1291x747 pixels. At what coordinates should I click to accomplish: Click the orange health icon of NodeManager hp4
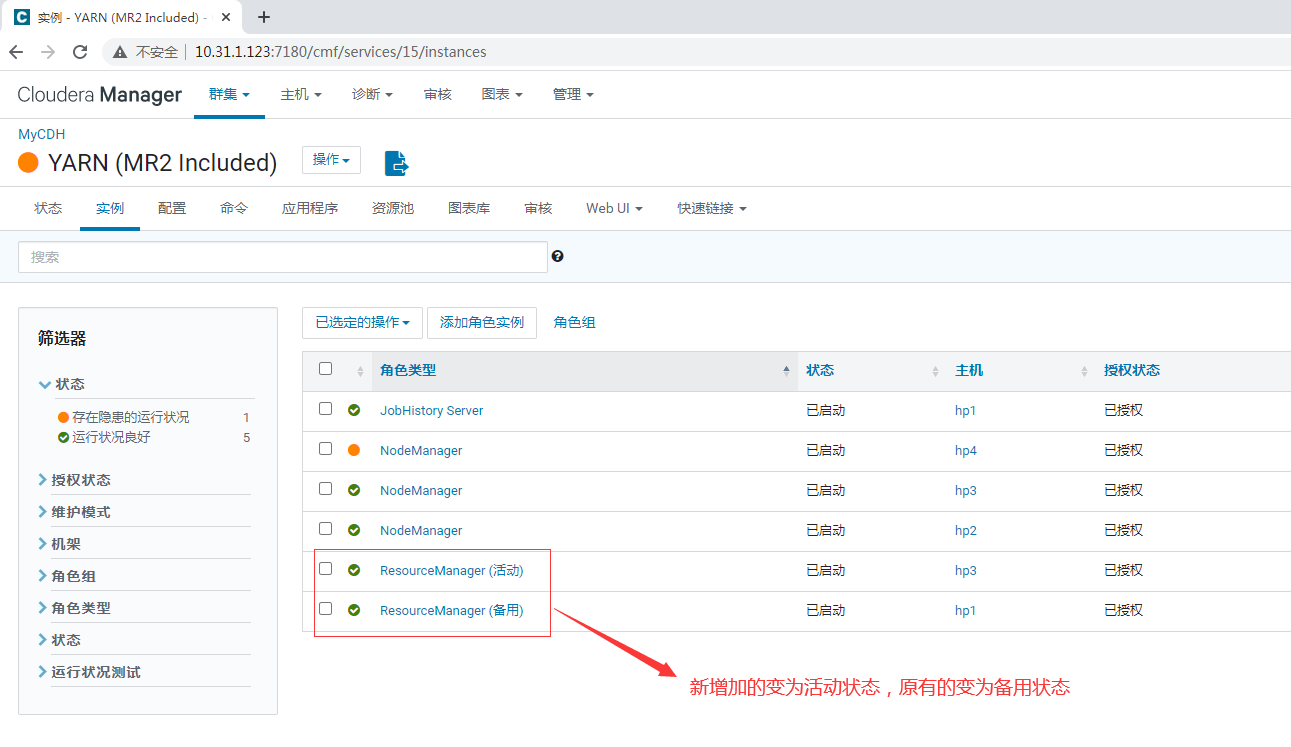click(x=354, y=450)
